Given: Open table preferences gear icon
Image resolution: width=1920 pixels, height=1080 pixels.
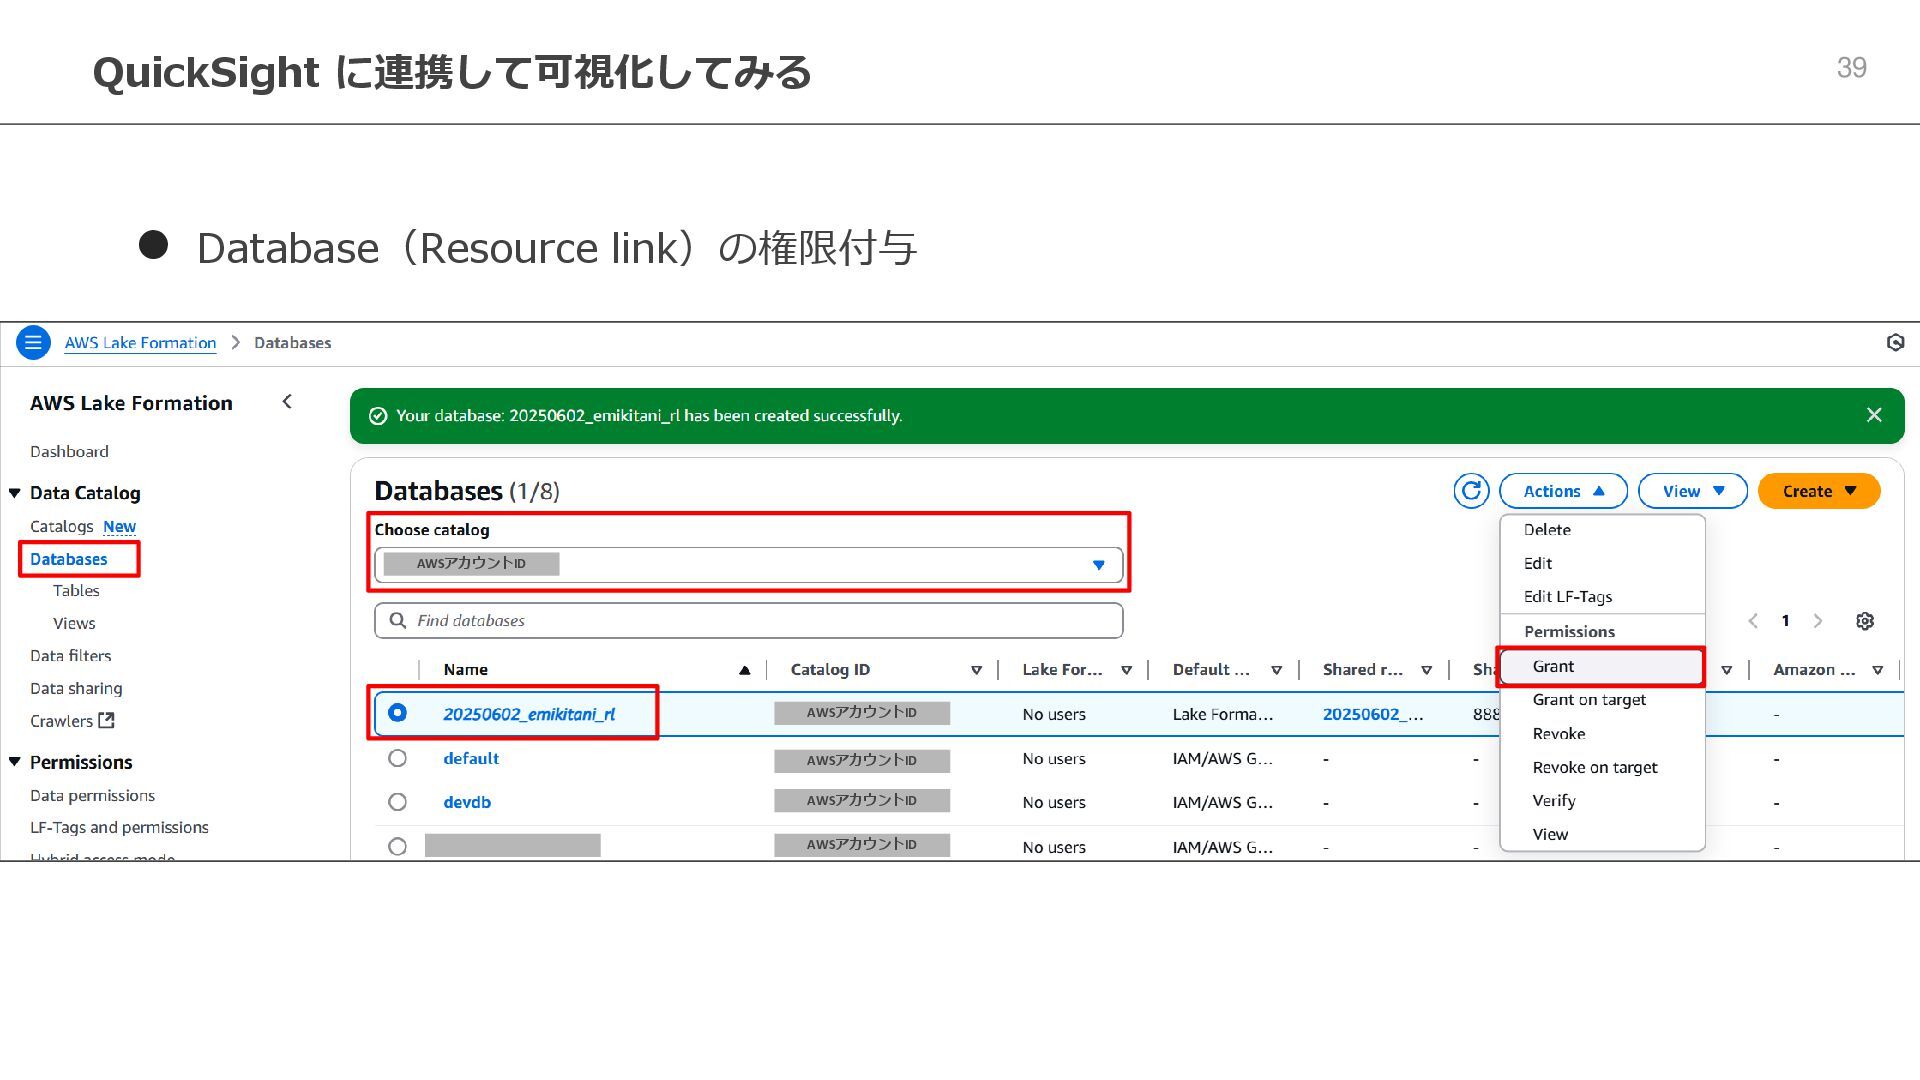Looking at the screenshot, I should tap(1865, 621).
